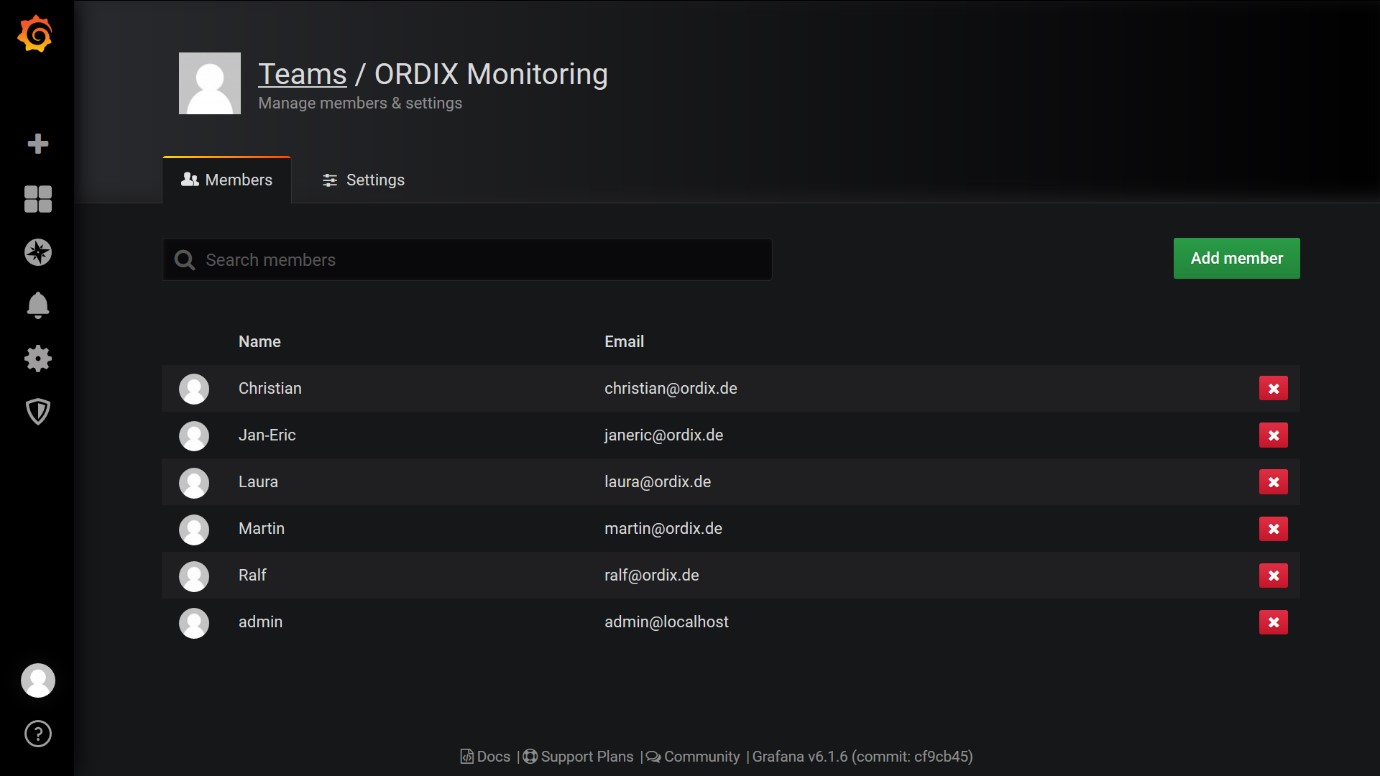Image resolution: width=1380 pixels, height=776 pixels.
Task: Open the Docs footer link
Action: pyautogui.click(x=486, y=757)
